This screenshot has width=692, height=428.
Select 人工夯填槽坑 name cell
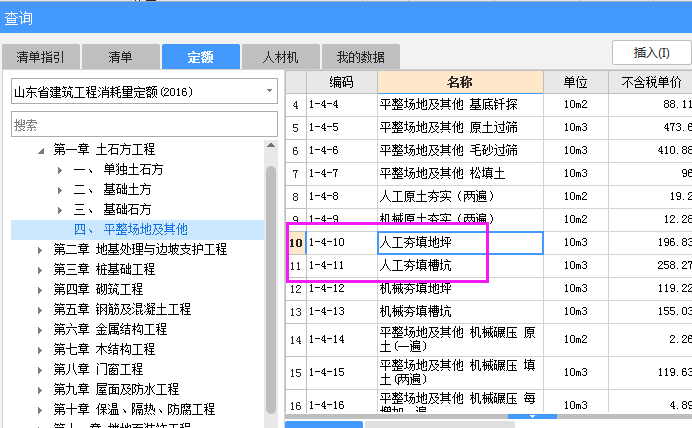point(460,266)
